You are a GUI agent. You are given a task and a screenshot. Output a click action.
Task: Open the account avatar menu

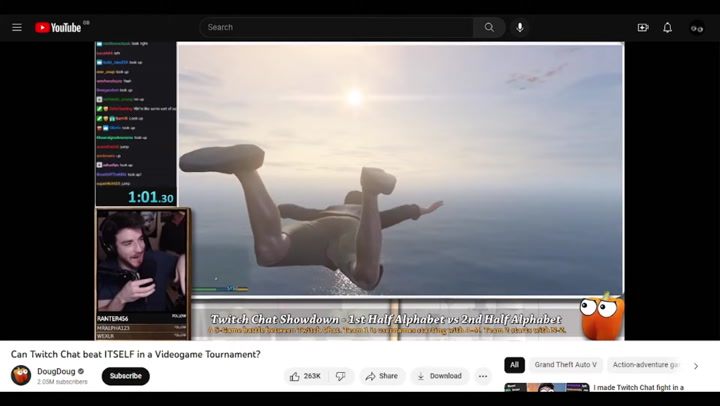pyautogui.click(x=697, y=28)
